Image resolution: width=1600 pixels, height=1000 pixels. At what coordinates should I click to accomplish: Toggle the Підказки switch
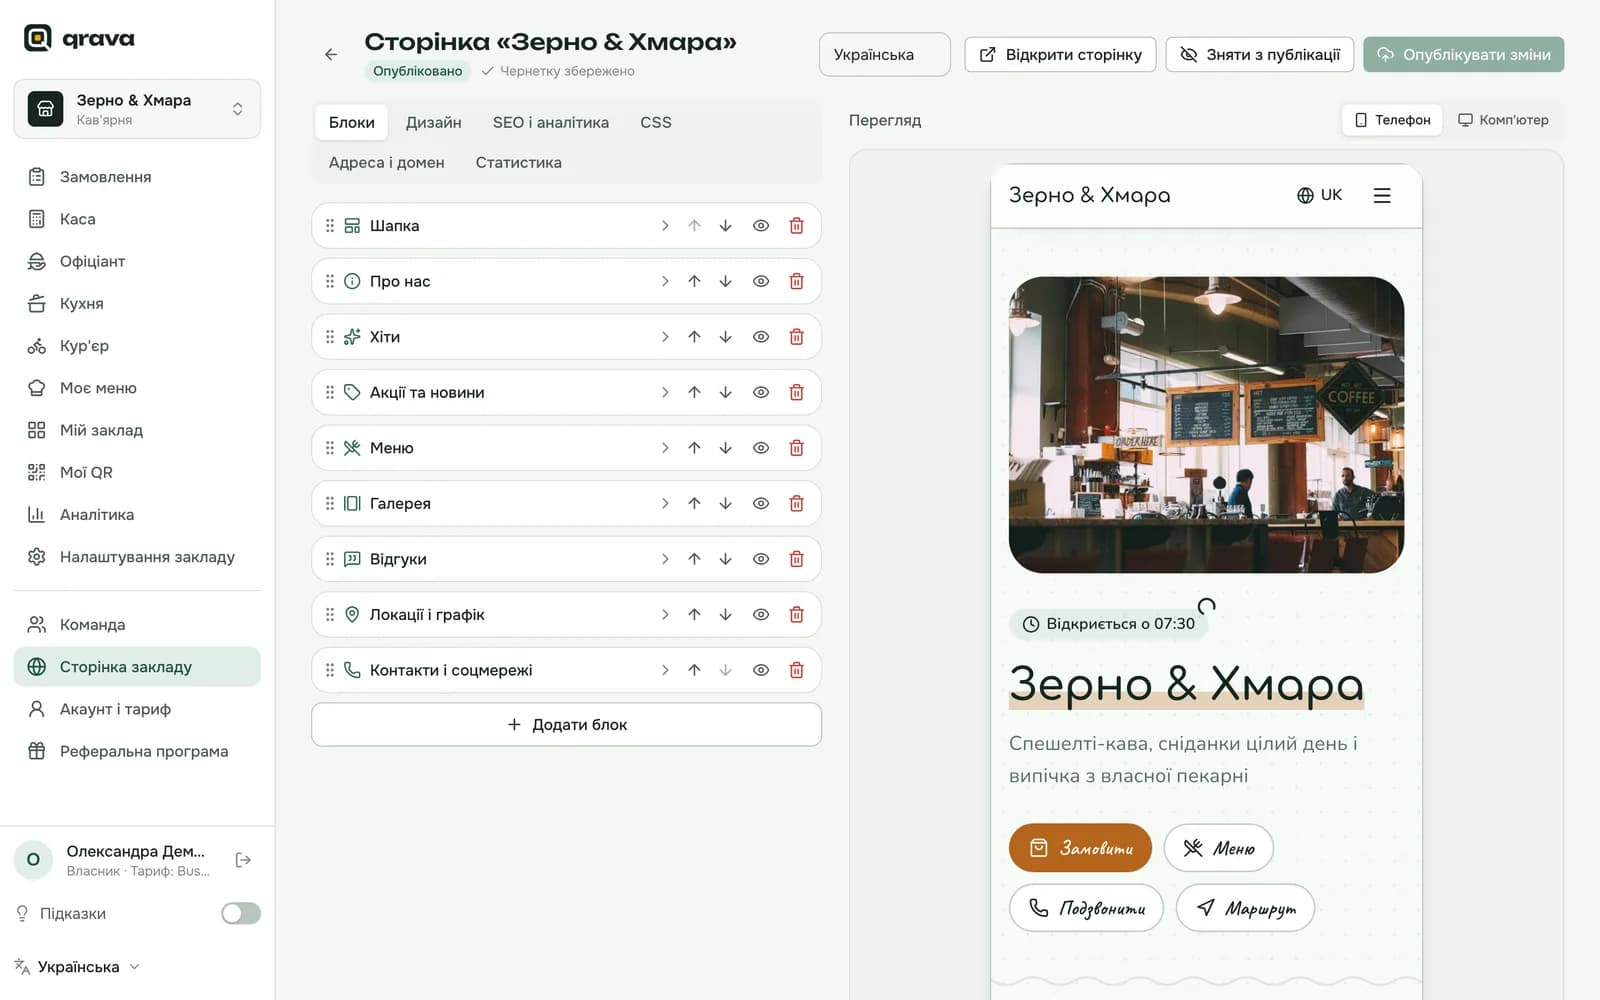(240, 913)
